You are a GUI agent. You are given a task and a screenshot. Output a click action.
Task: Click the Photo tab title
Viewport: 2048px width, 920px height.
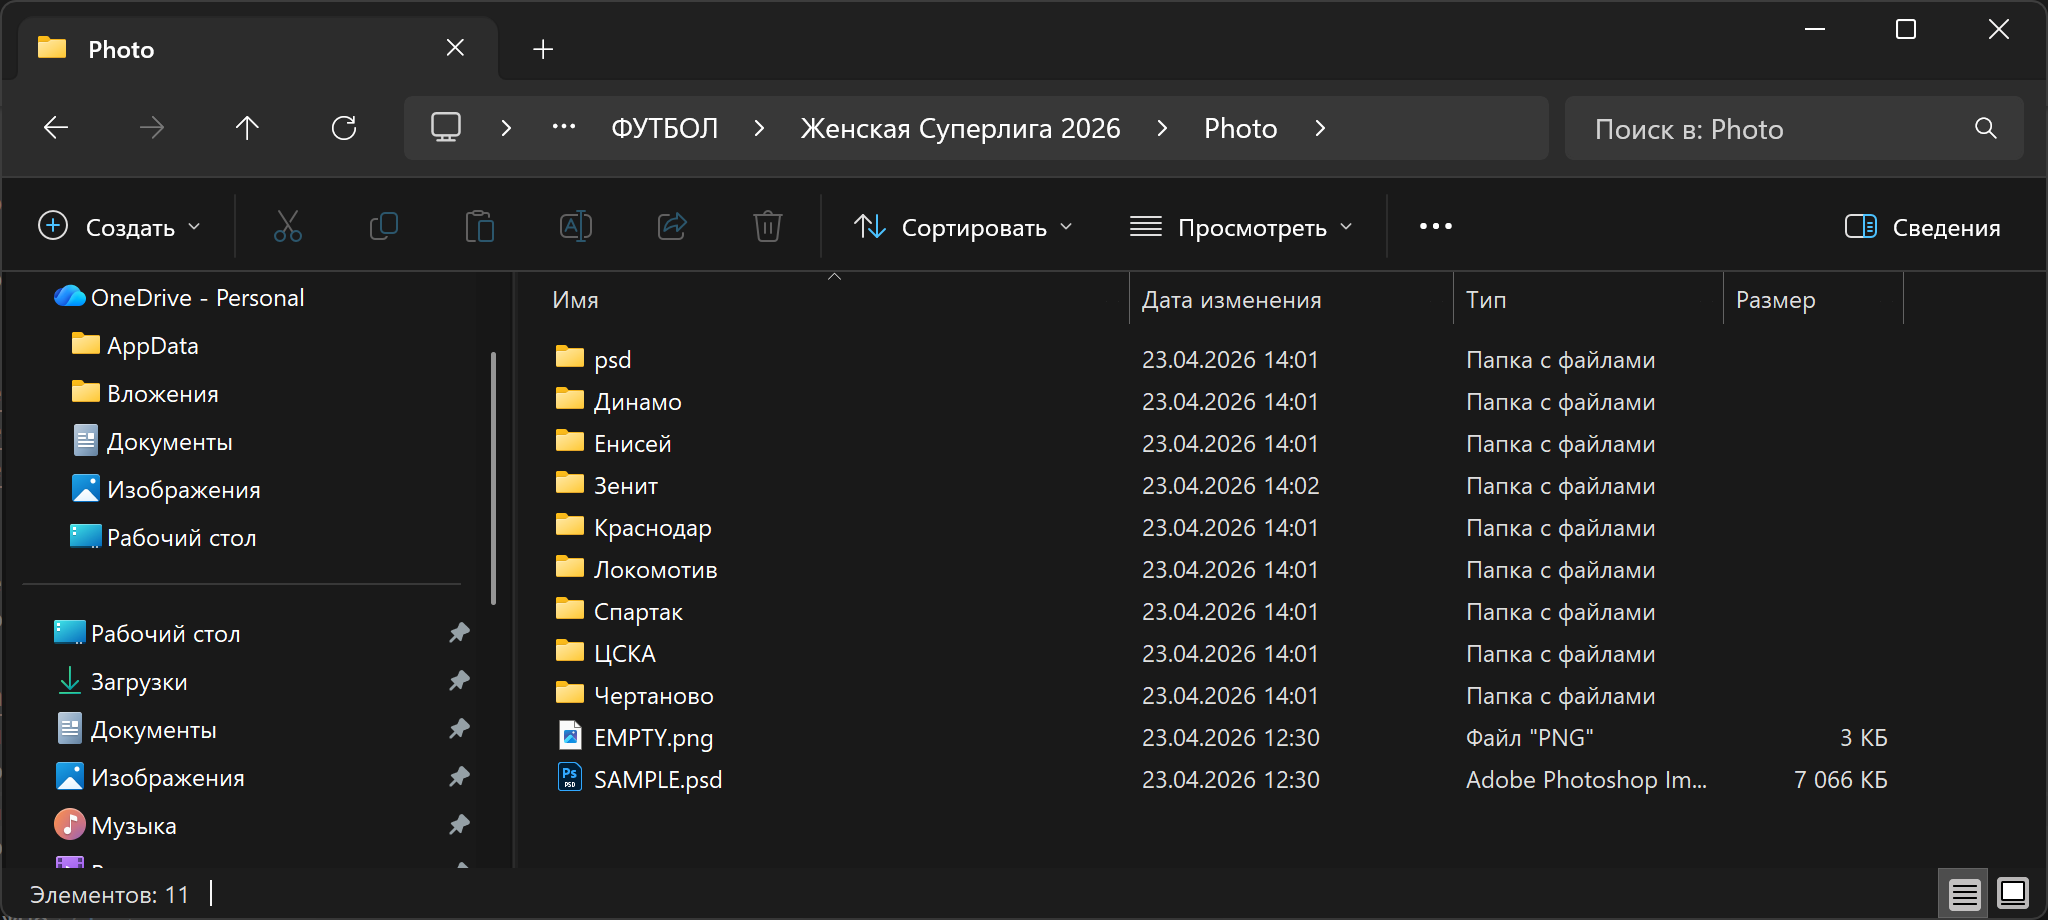121,49
